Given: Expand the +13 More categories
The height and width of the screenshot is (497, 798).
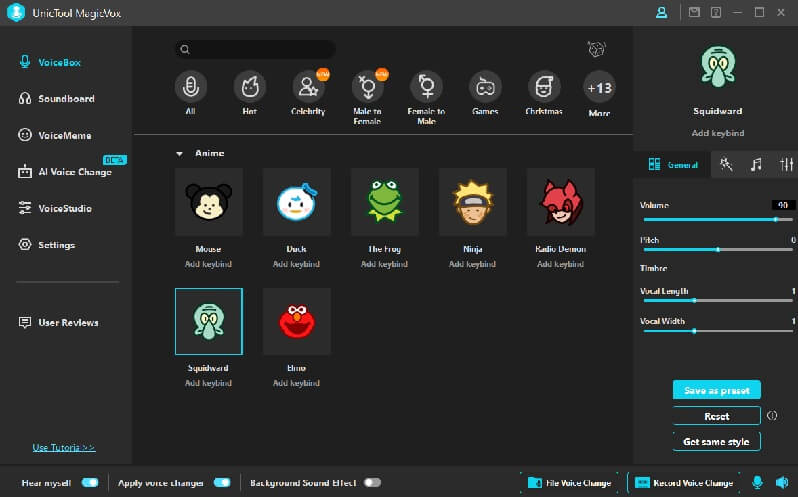Looking at the screenshot, I should (599, 87).
